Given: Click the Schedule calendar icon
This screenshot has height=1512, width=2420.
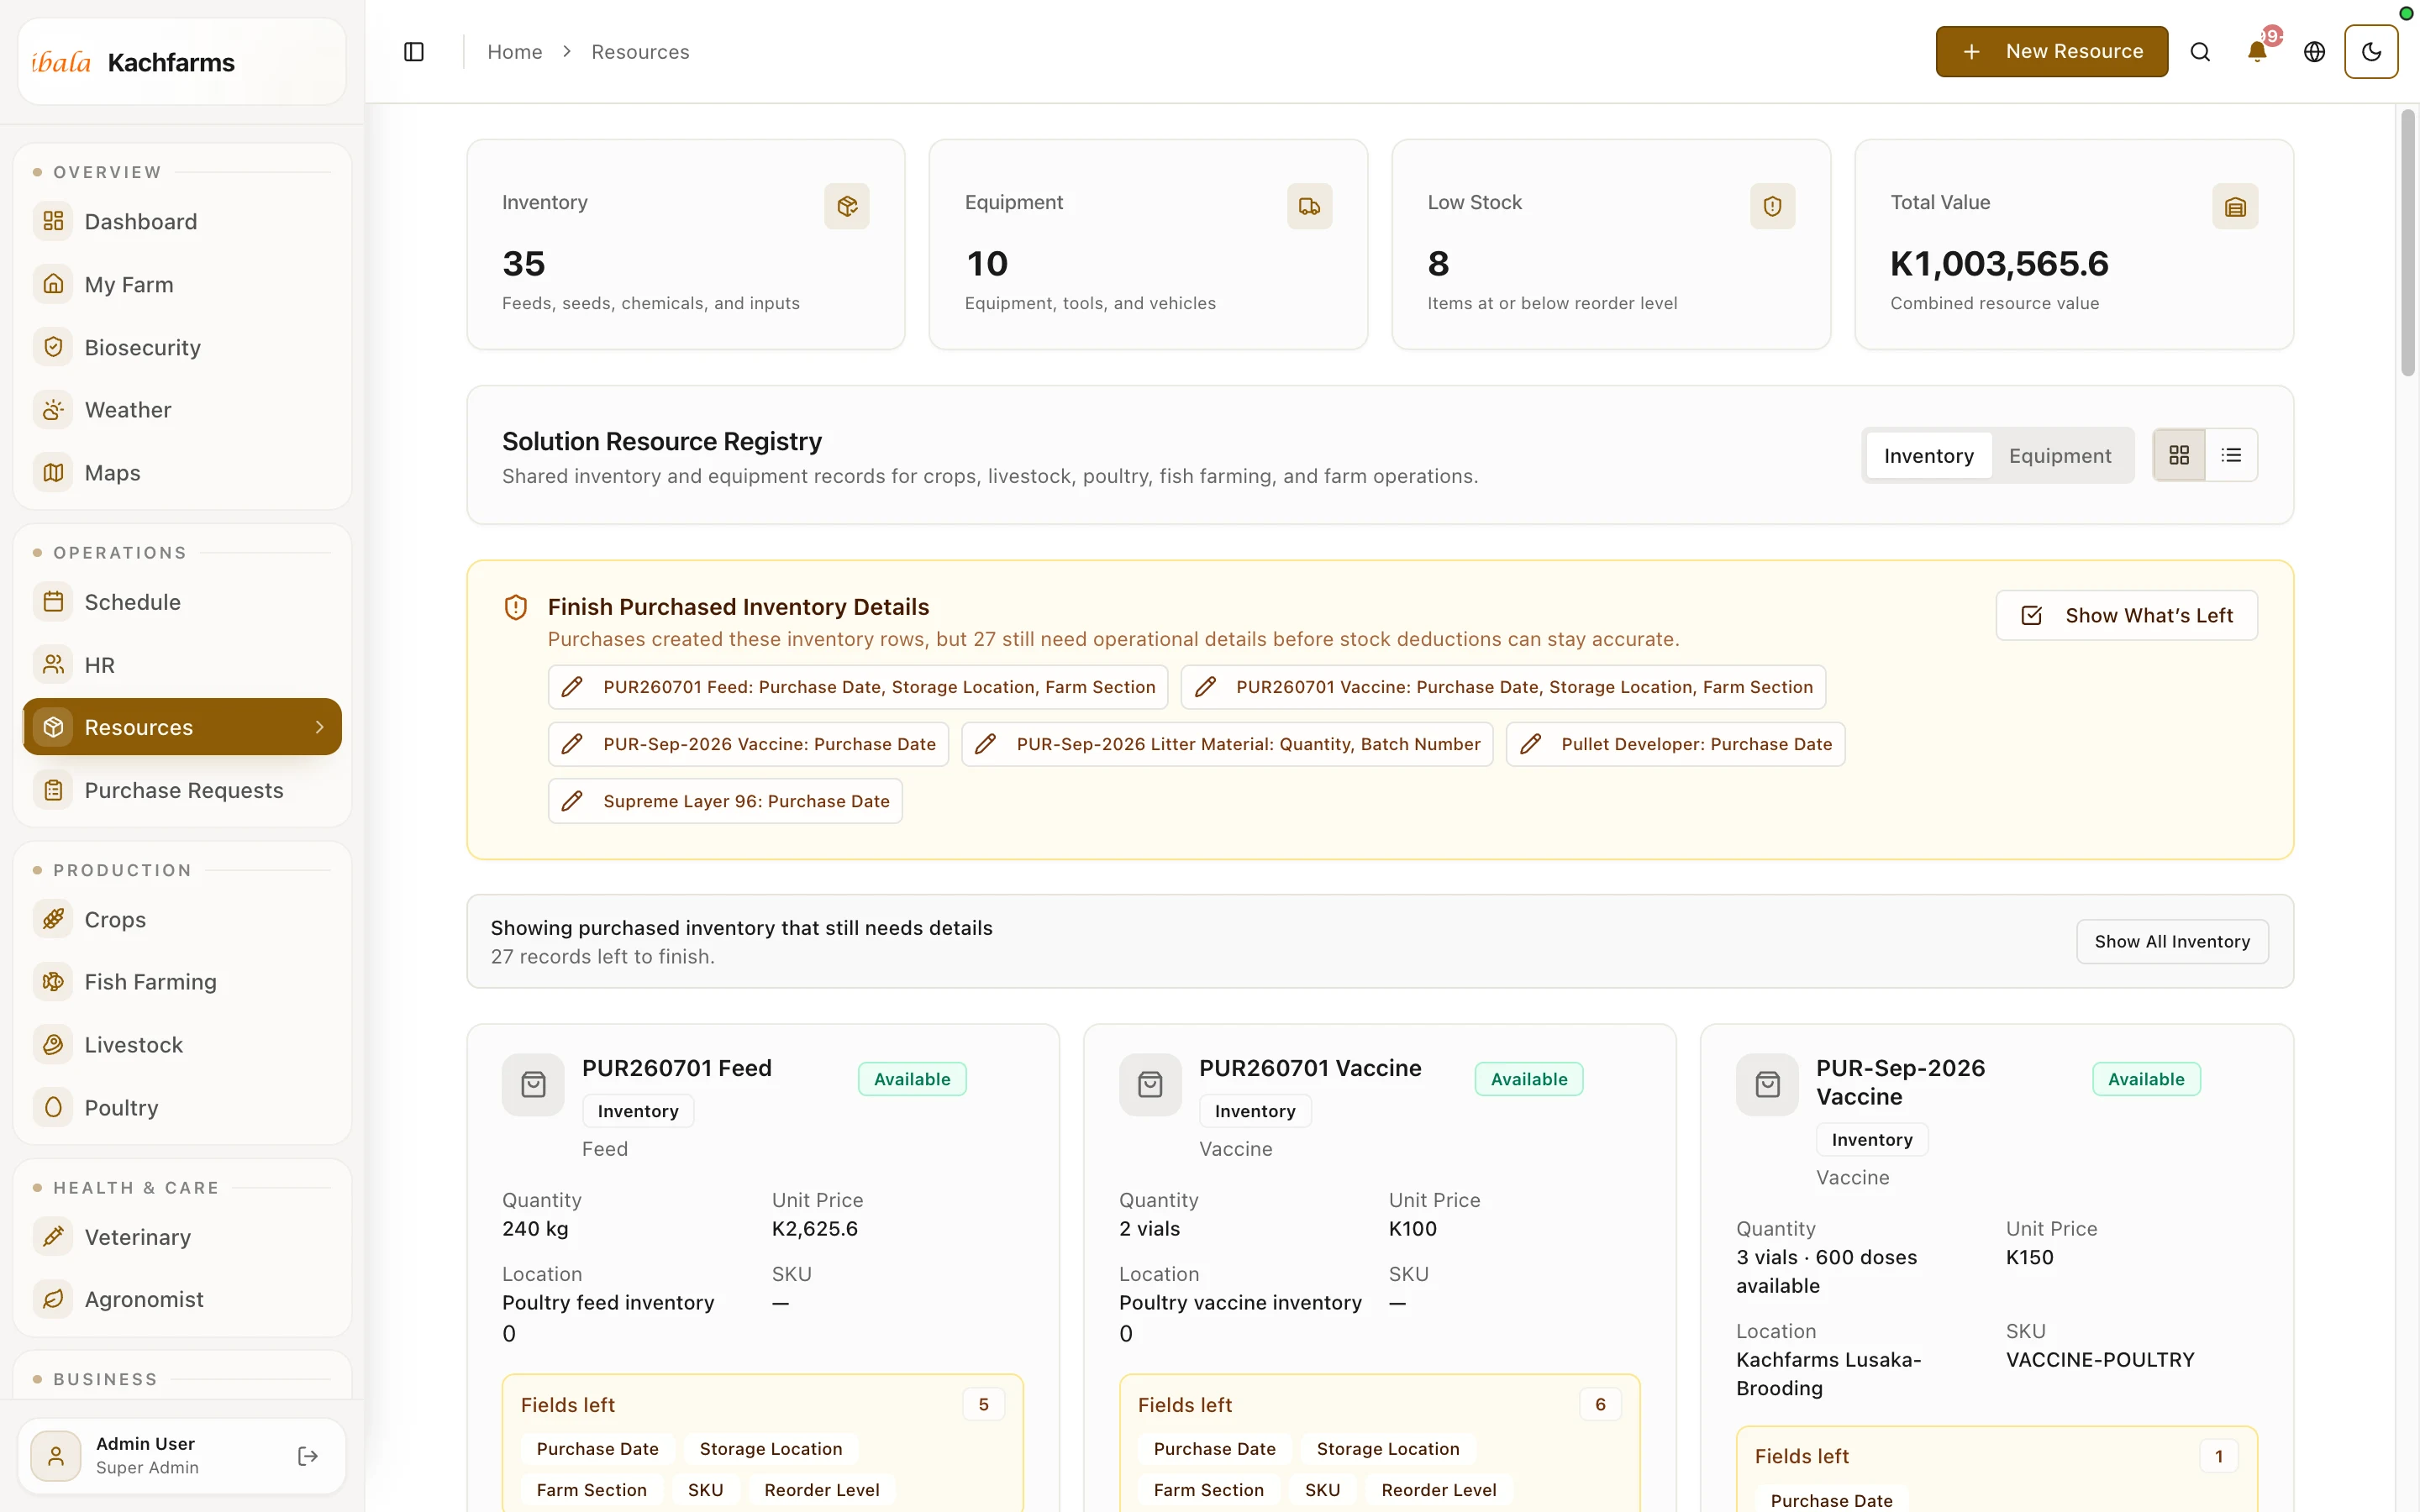Looking at the screenshot, I should pyautogui.click(x=53, y=602).
